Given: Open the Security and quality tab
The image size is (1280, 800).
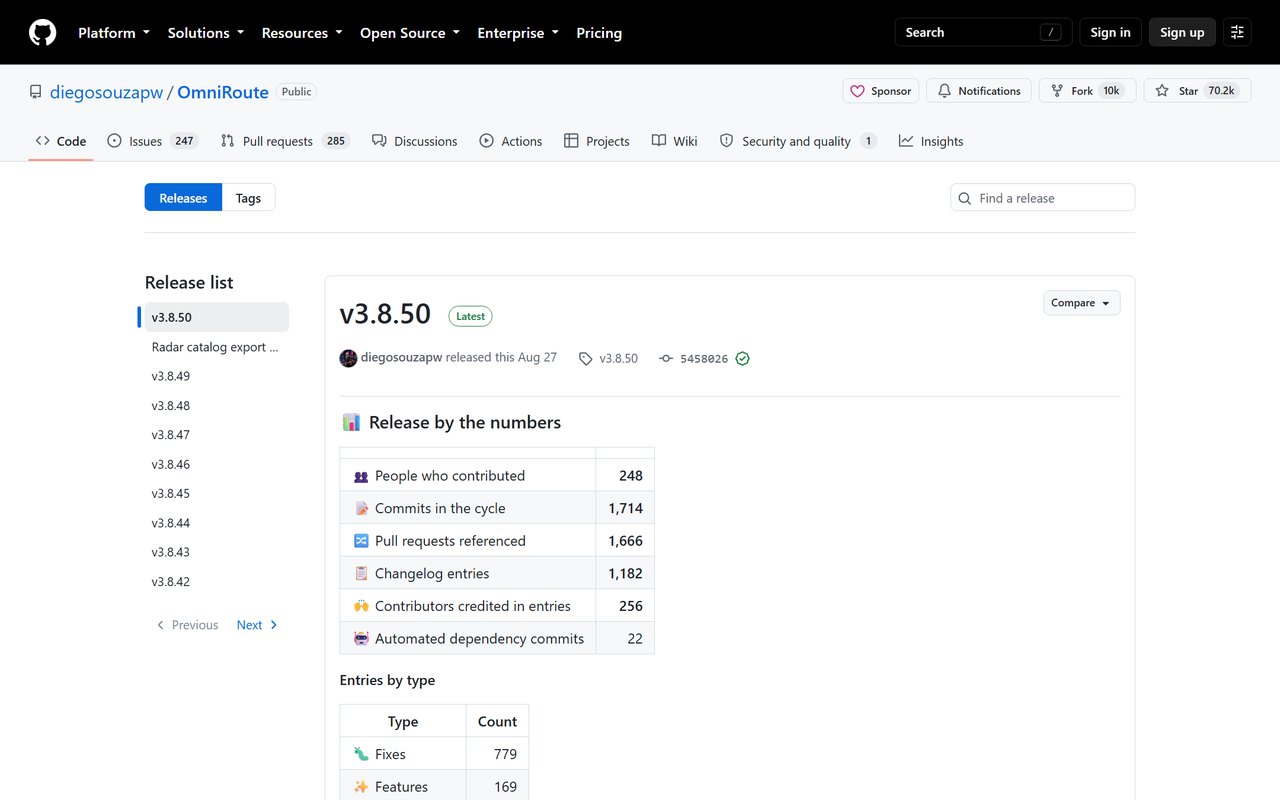Looking at the screenshot, I should (798, 141).
